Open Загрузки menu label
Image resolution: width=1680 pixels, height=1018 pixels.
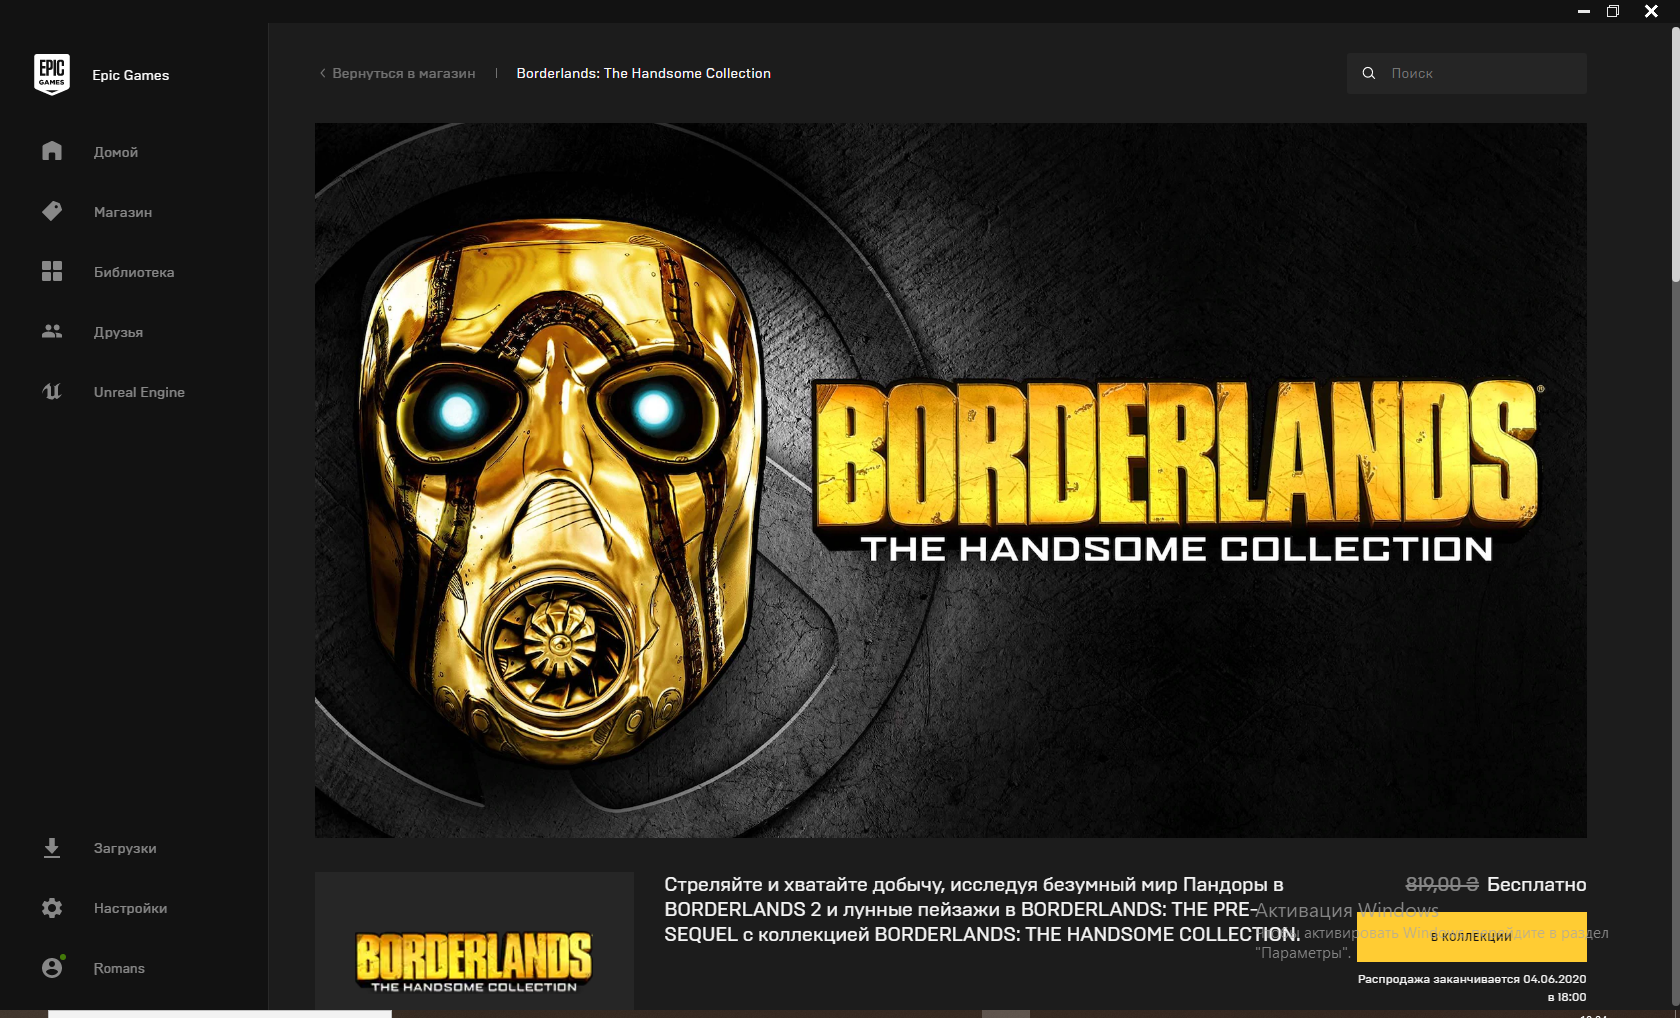click(x=125, y=848)
